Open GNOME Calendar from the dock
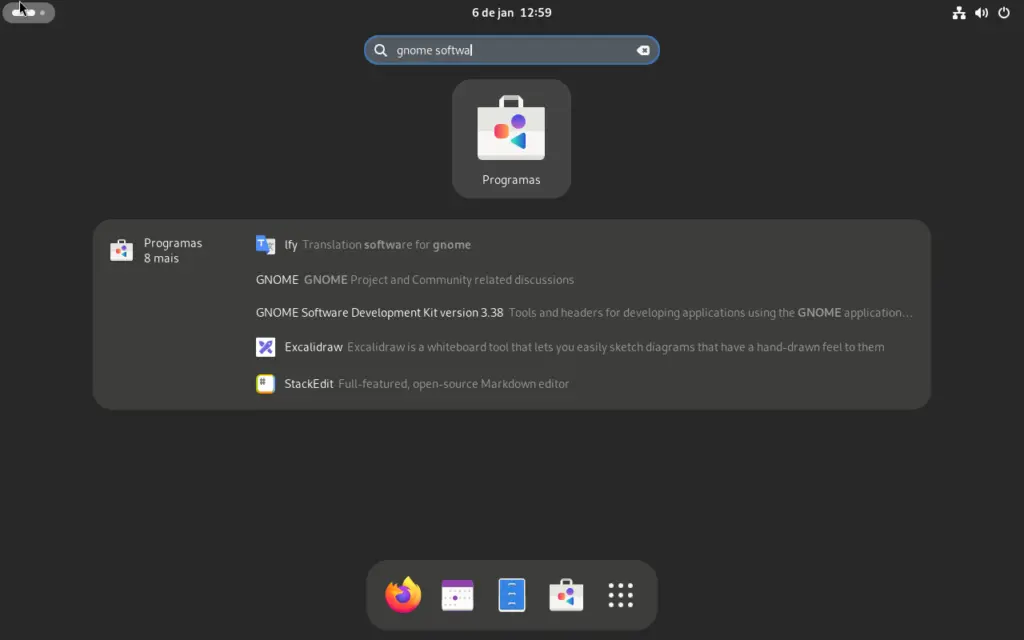Image resolution: width=1024 pixels, height=640 pixels. click(x=456, y=594)
